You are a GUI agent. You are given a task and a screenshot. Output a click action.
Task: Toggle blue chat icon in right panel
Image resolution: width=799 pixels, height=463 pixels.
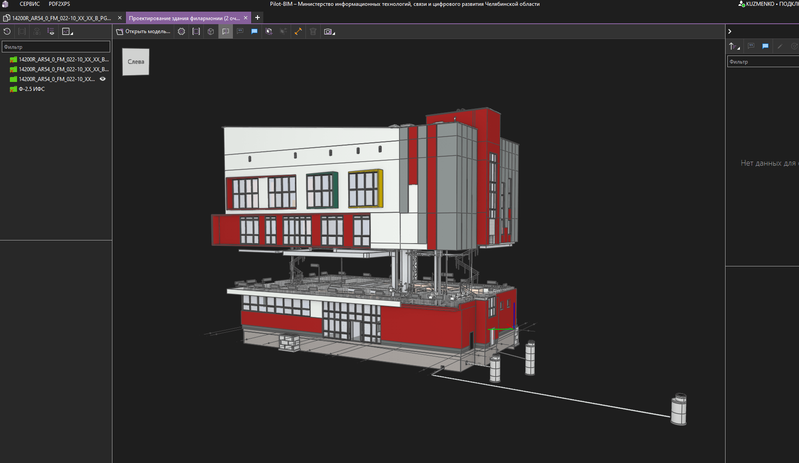(x=765, y=46)
